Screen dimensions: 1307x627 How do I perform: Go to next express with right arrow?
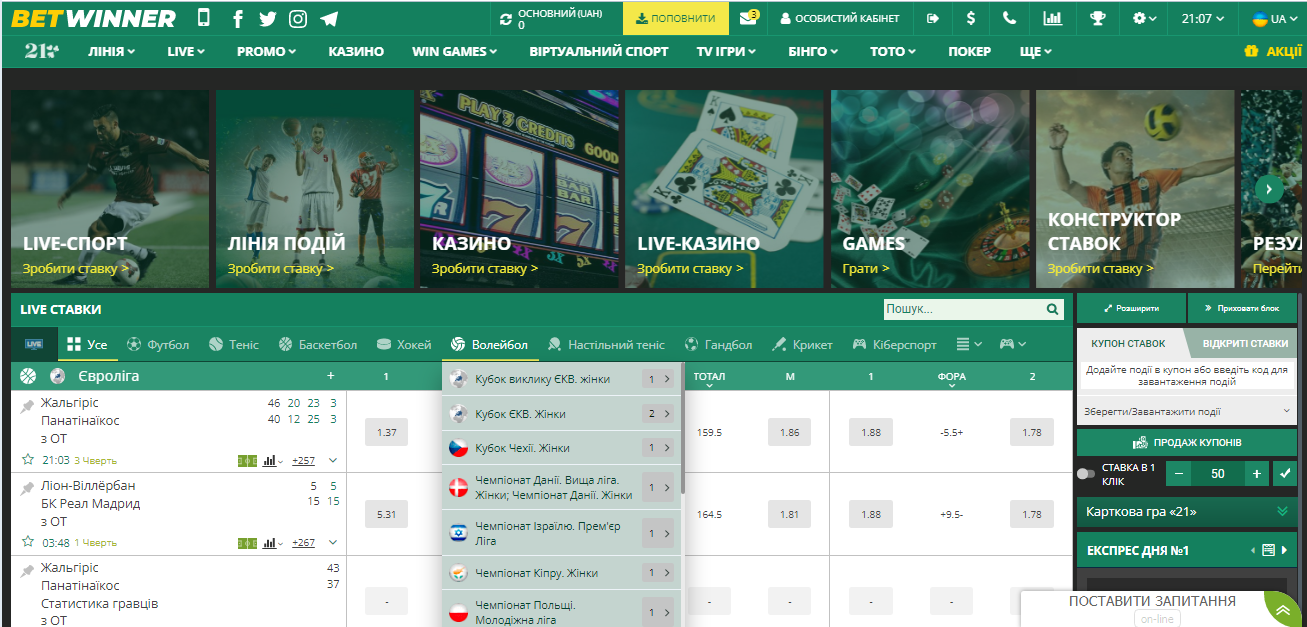tap(1285, 550)
